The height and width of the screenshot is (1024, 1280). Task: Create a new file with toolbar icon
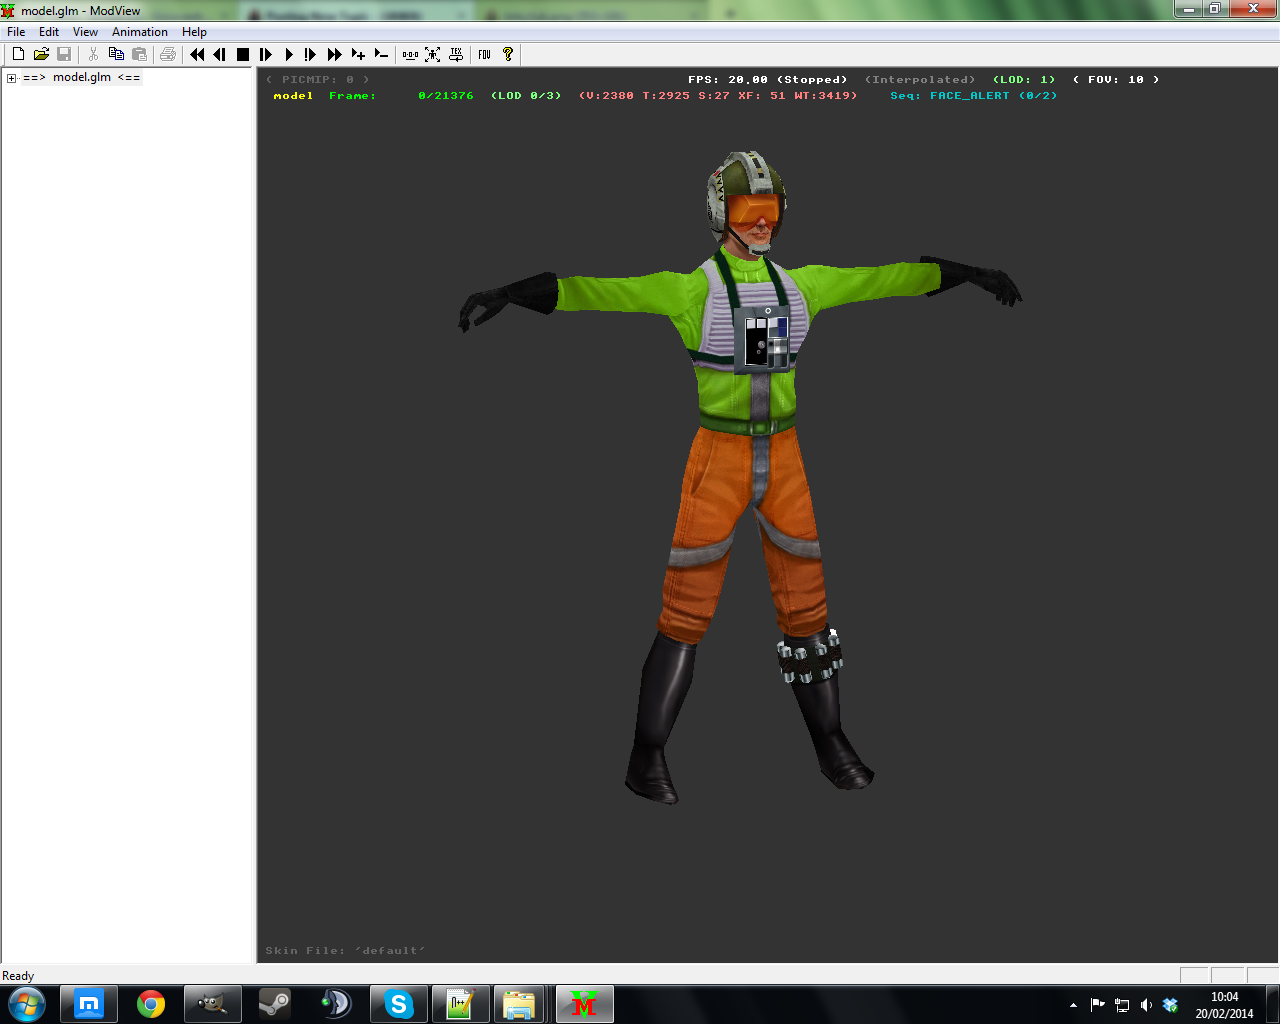tap(18, 54)
